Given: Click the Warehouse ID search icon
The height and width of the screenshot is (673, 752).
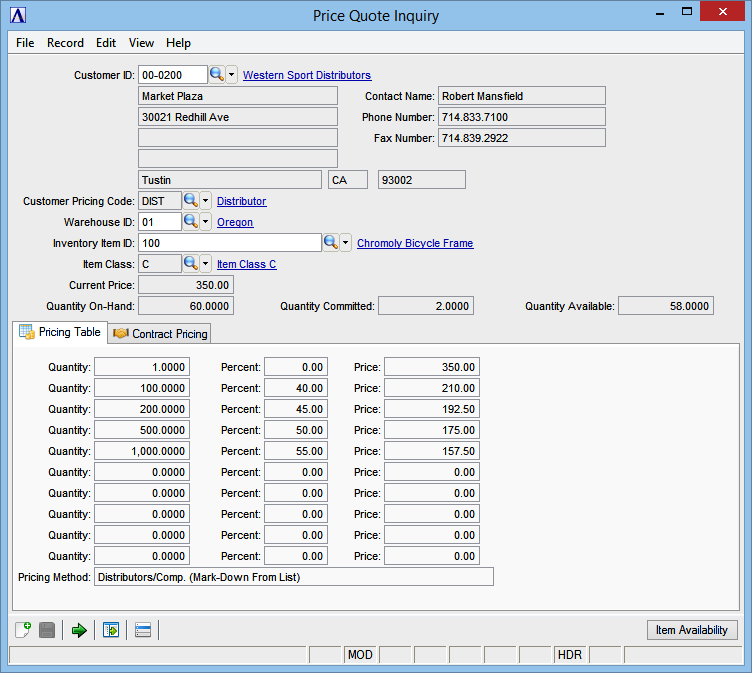Looking at the screenshot, I should (191, 222).
